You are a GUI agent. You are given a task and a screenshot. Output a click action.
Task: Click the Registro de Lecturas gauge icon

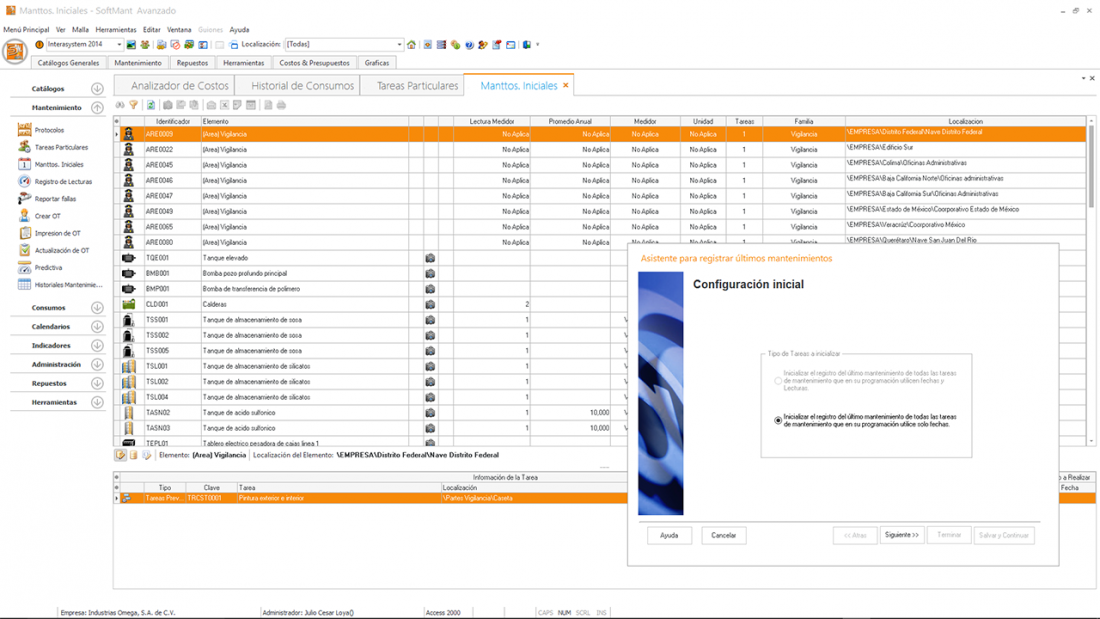[x=25, y=182]
